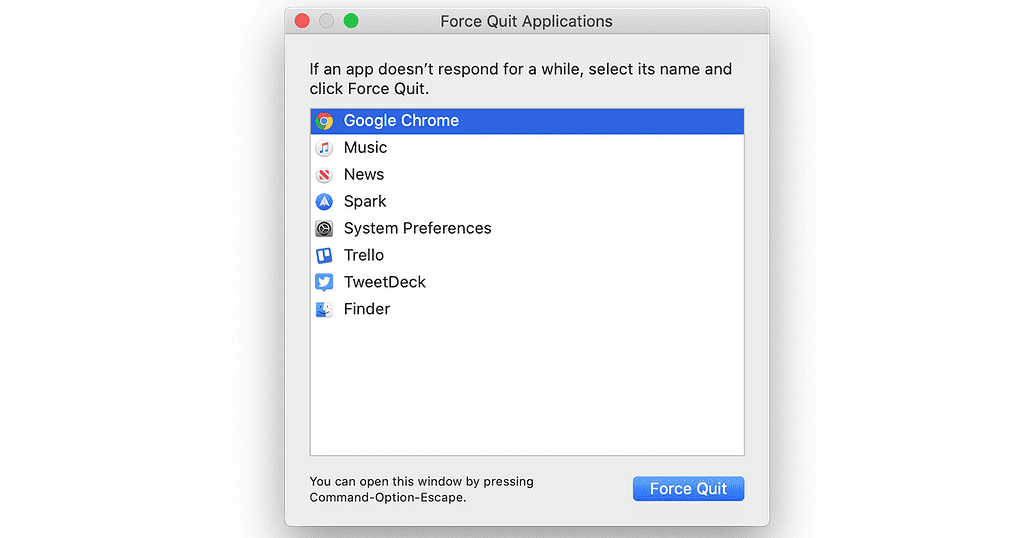Select TweetDeck in the list
Image resolution: width=1022 pixels, height=538 pixels.
(384, 283)
